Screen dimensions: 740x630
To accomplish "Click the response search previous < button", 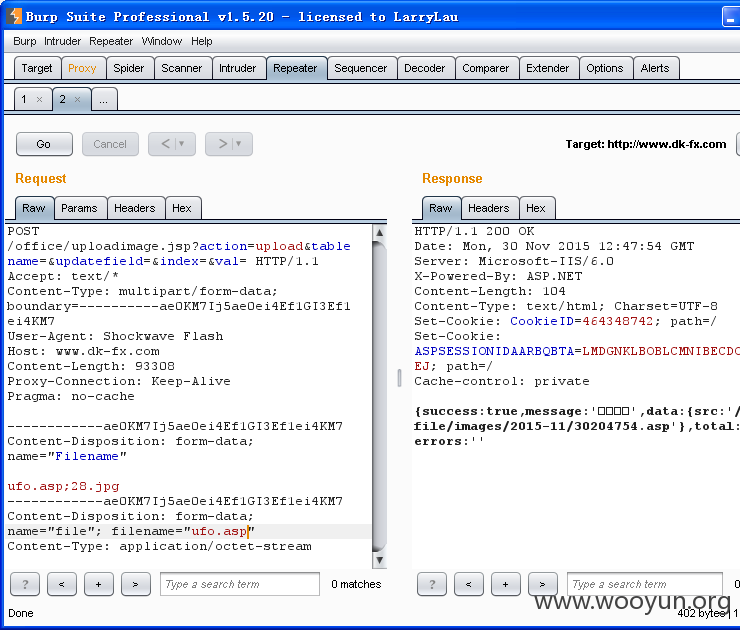I will point(469,584).
